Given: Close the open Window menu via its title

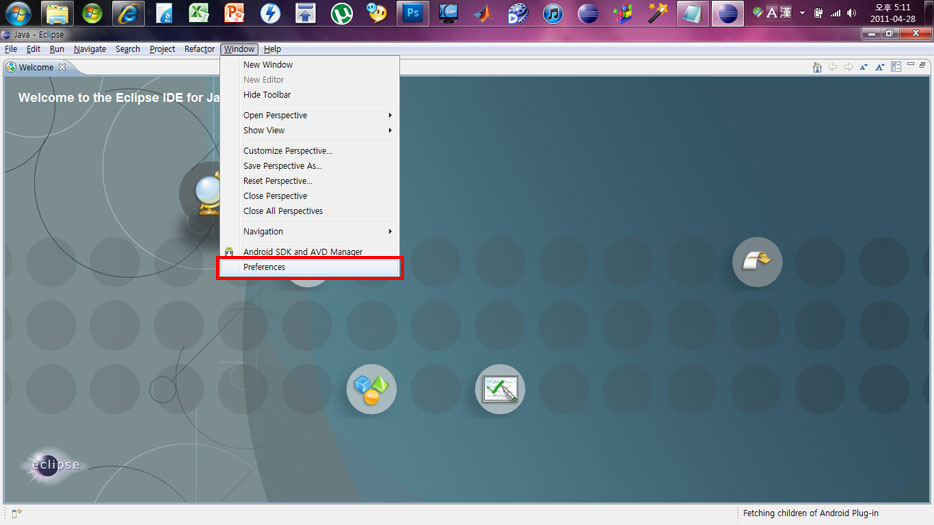Looking at the screenshot, I should (x=239, y=49).
